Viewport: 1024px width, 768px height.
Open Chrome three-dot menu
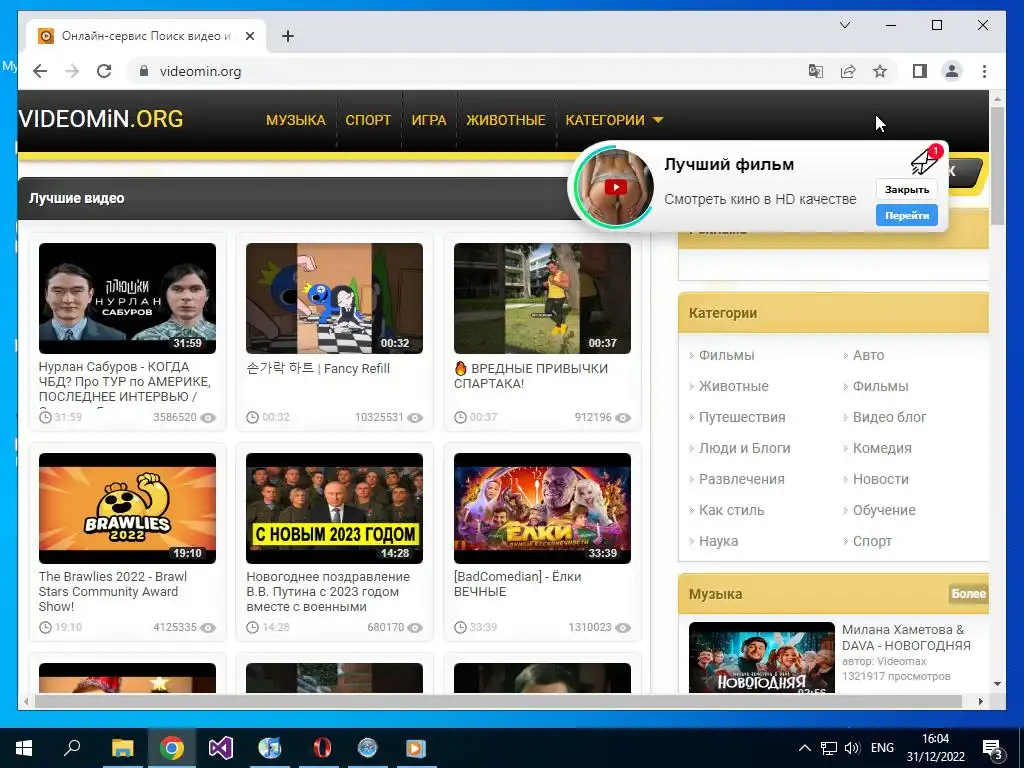(x=984, y=71)
